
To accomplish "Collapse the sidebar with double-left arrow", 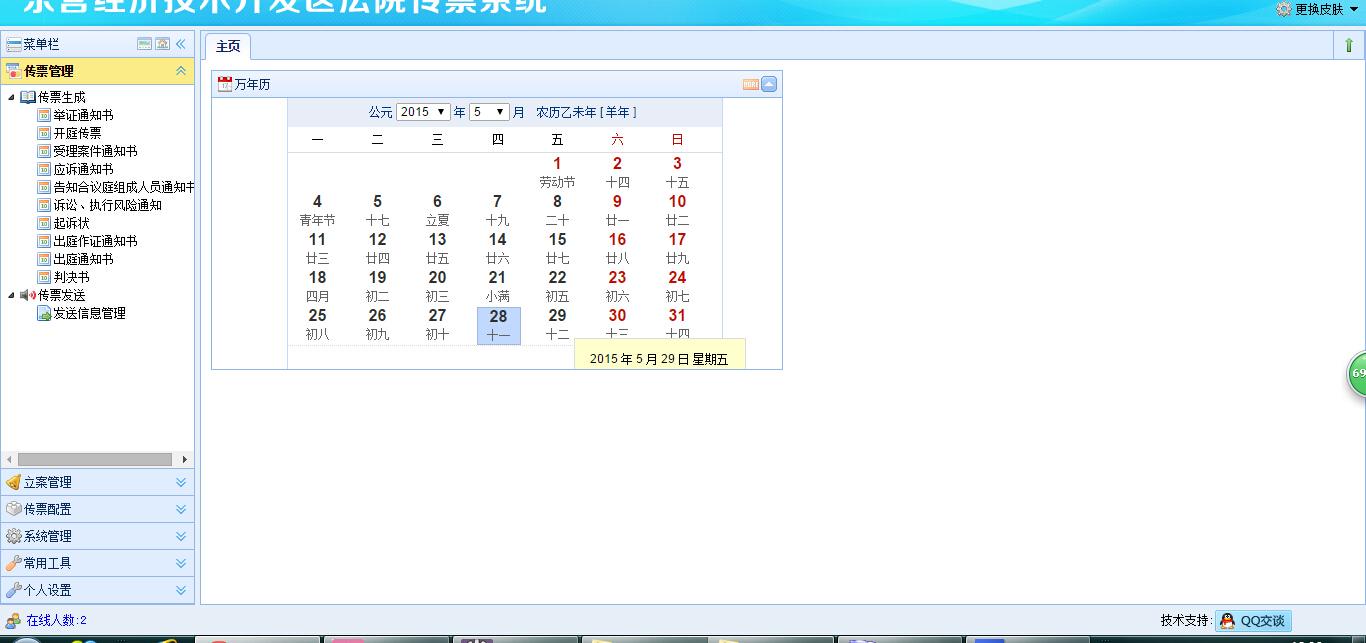I will click(x=181, y=44).
